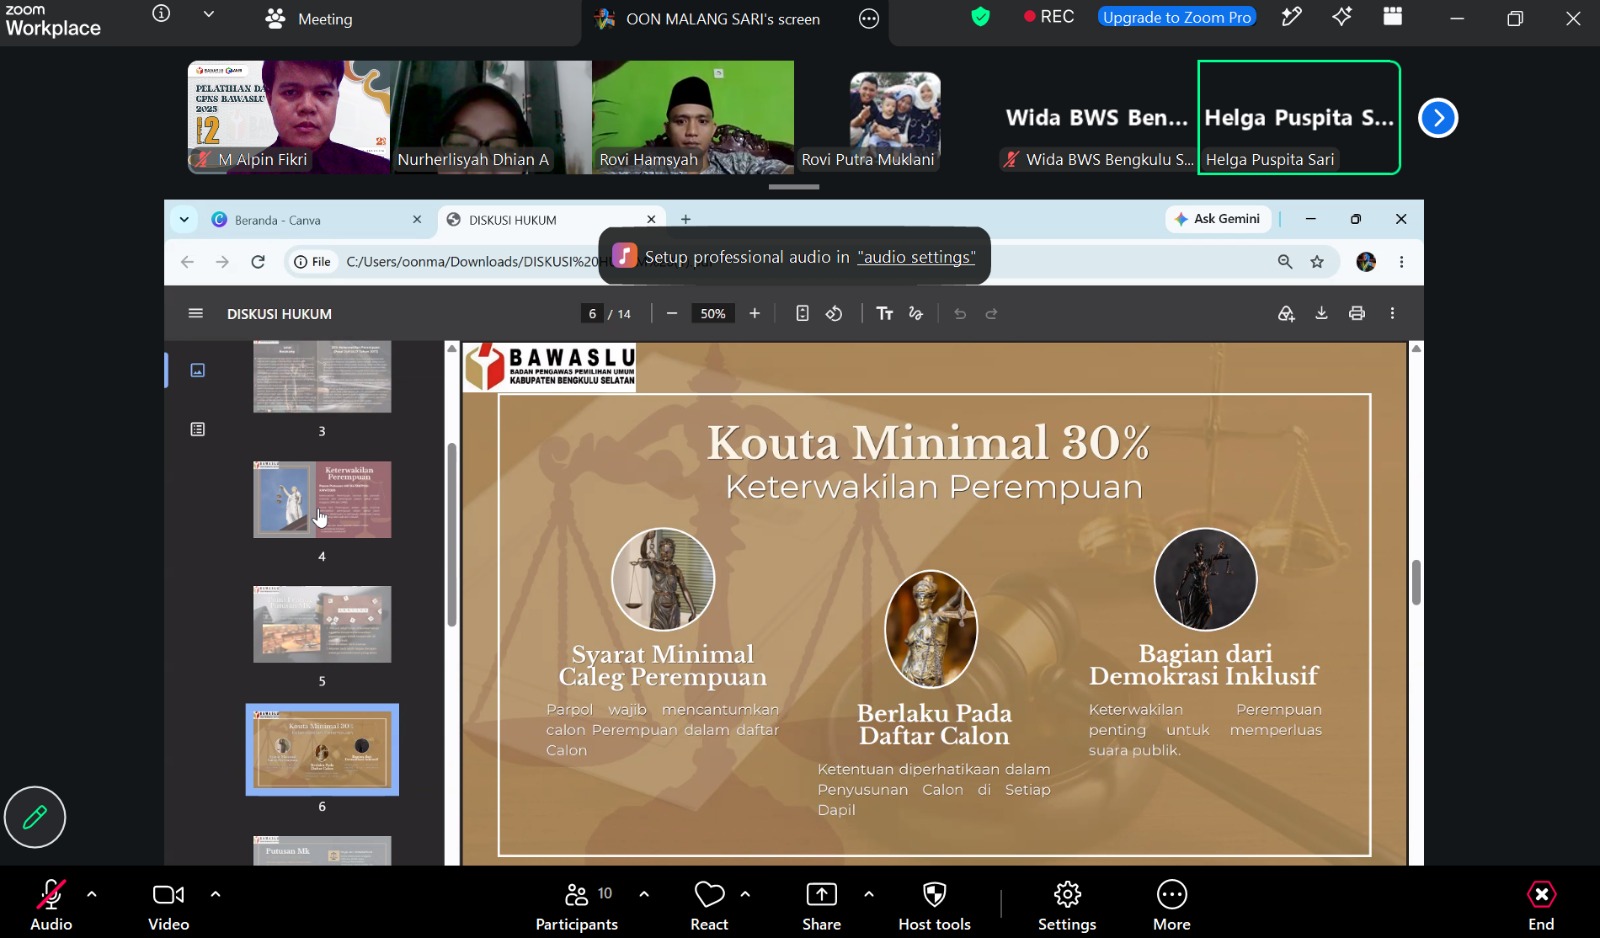Print the PDF document
The height and width of the screenshot is (938, 1600).
(1357, 314)
